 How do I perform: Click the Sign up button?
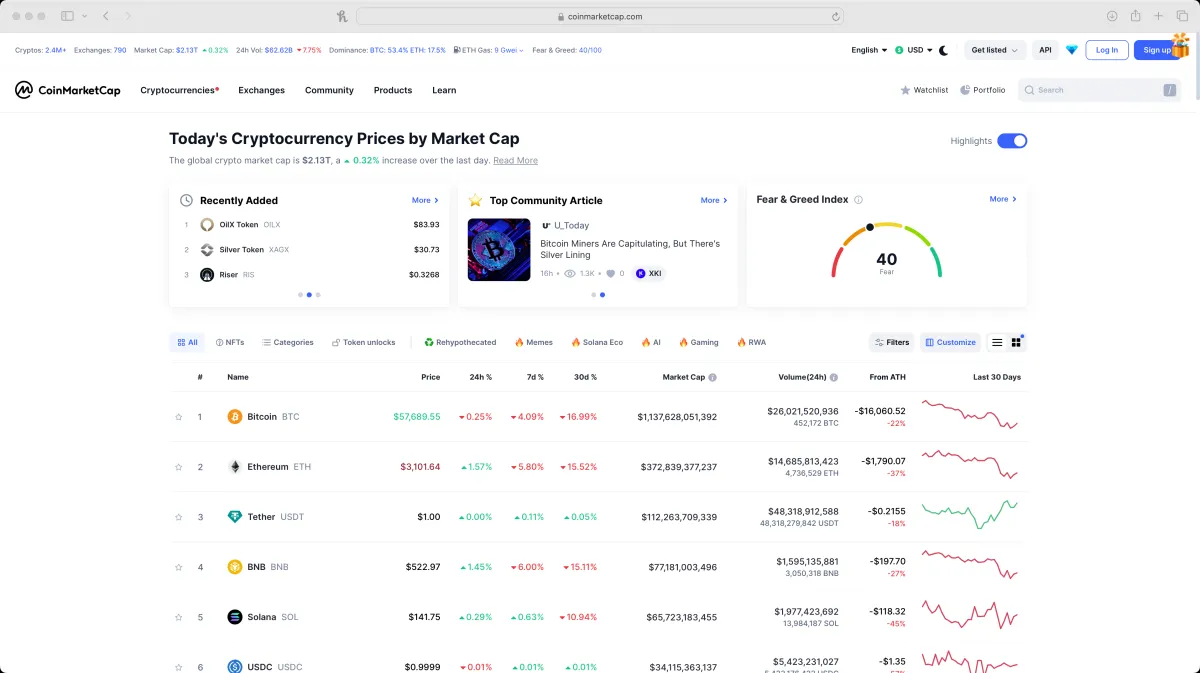(x=1156, y=50)
